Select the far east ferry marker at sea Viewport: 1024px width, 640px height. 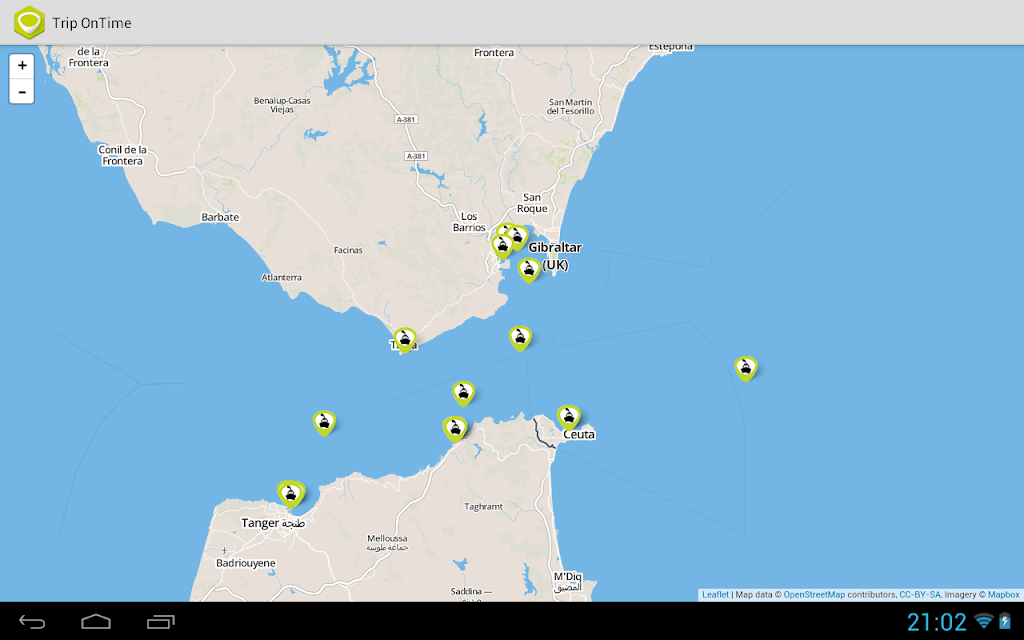coord(746,369)
